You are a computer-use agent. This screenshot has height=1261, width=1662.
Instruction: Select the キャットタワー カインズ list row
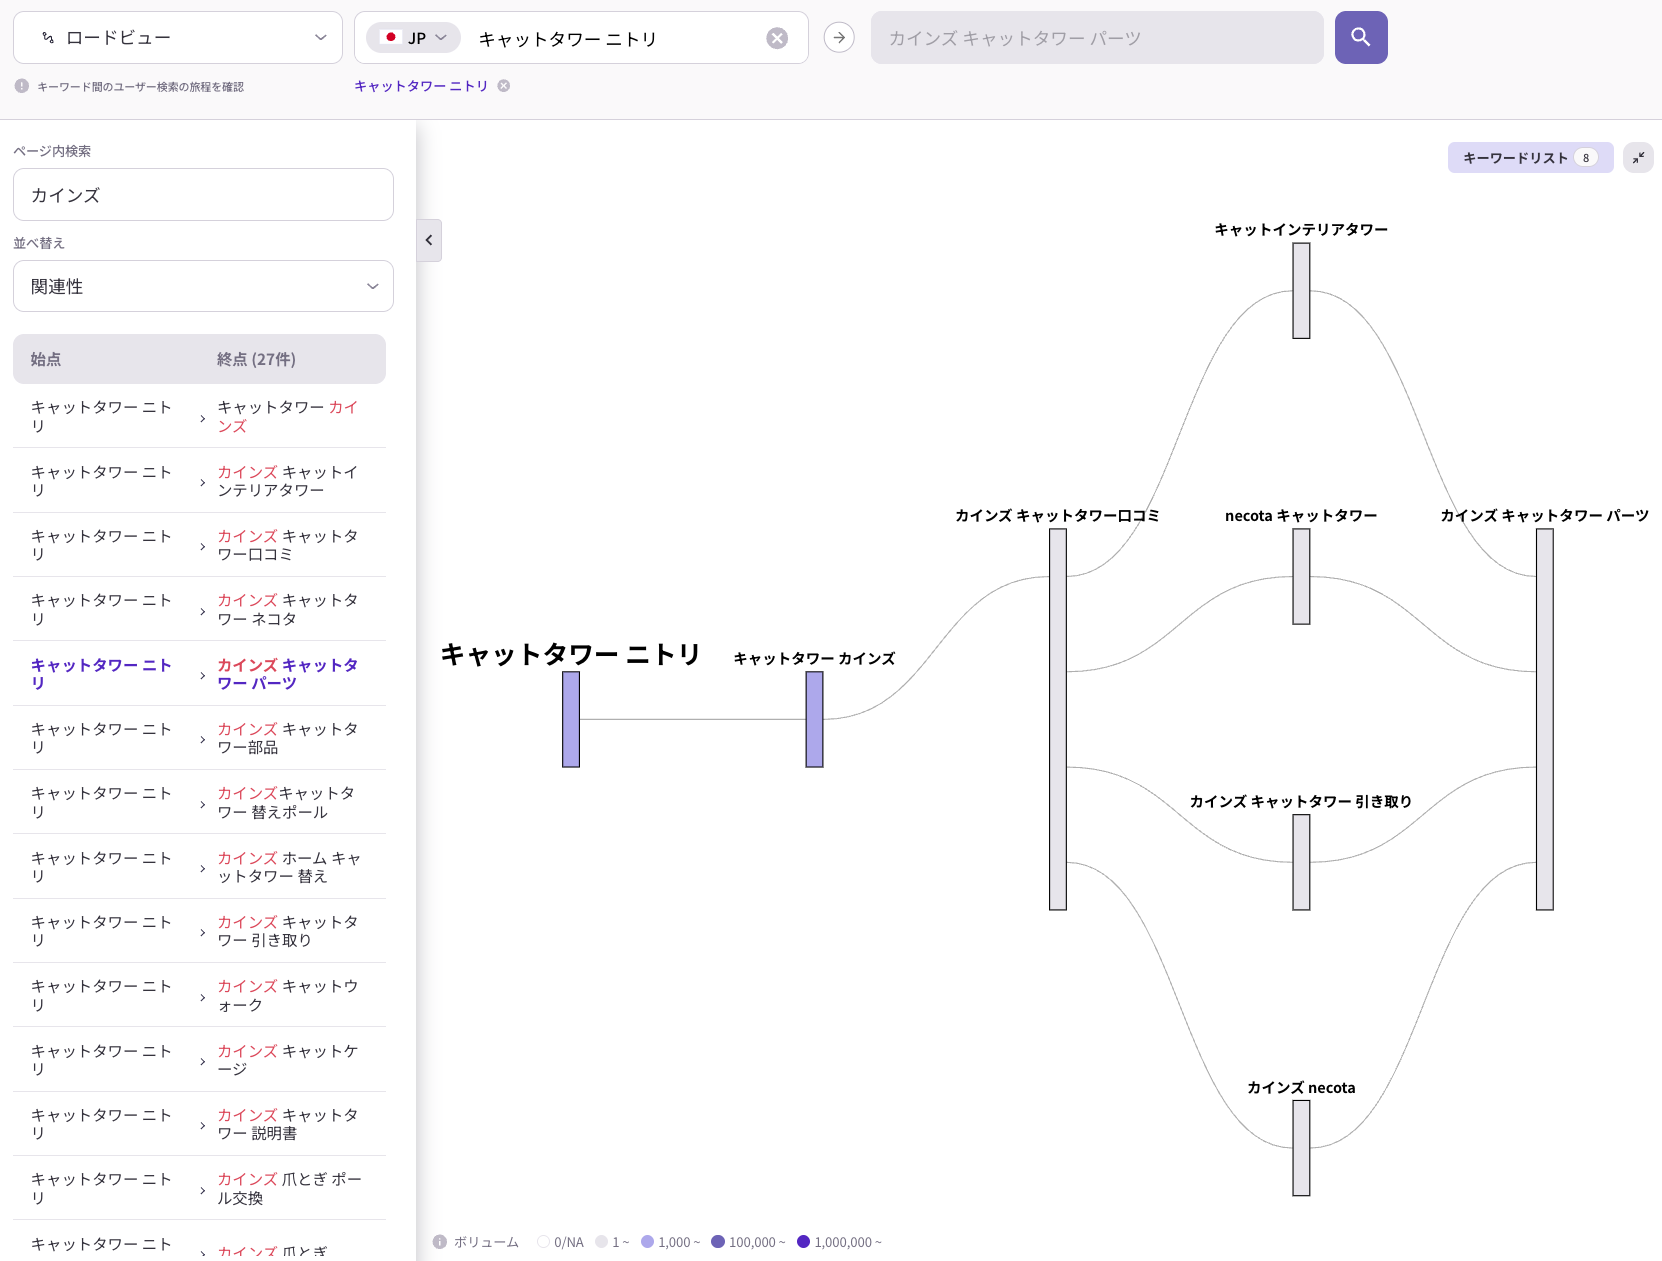tap(200, 416)
